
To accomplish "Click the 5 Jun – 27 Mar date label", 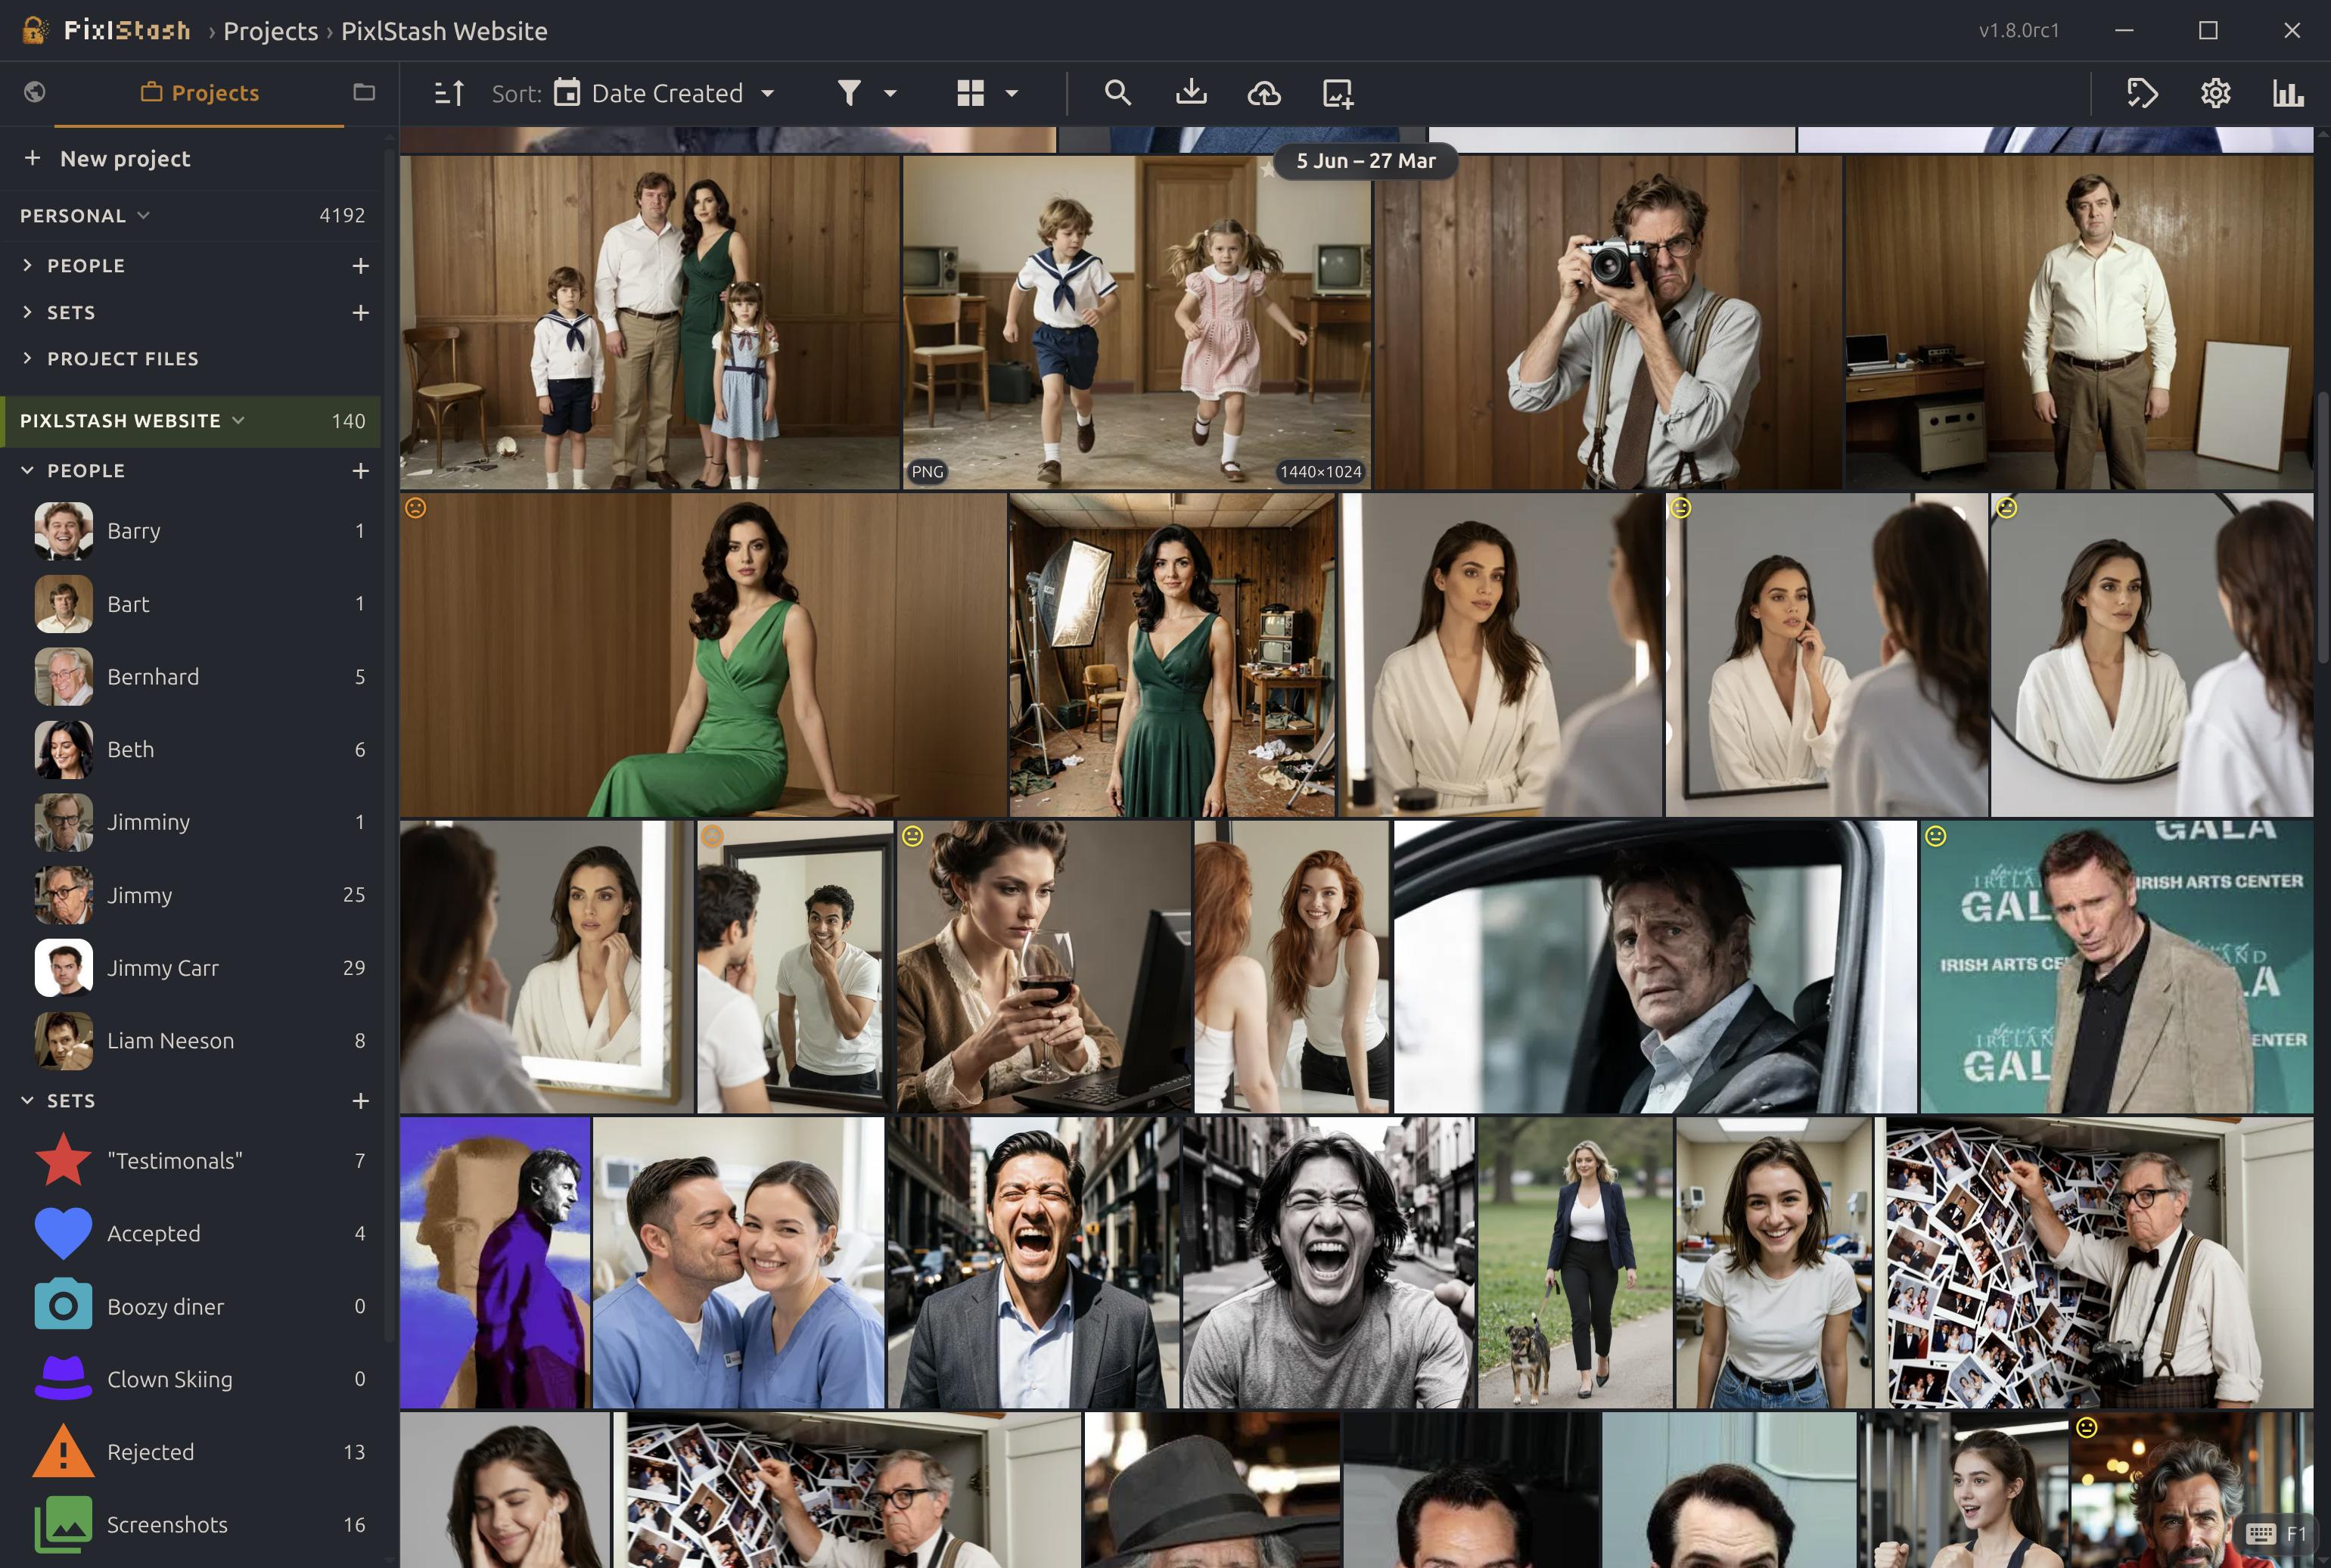I will click(x=1366, y=161).
